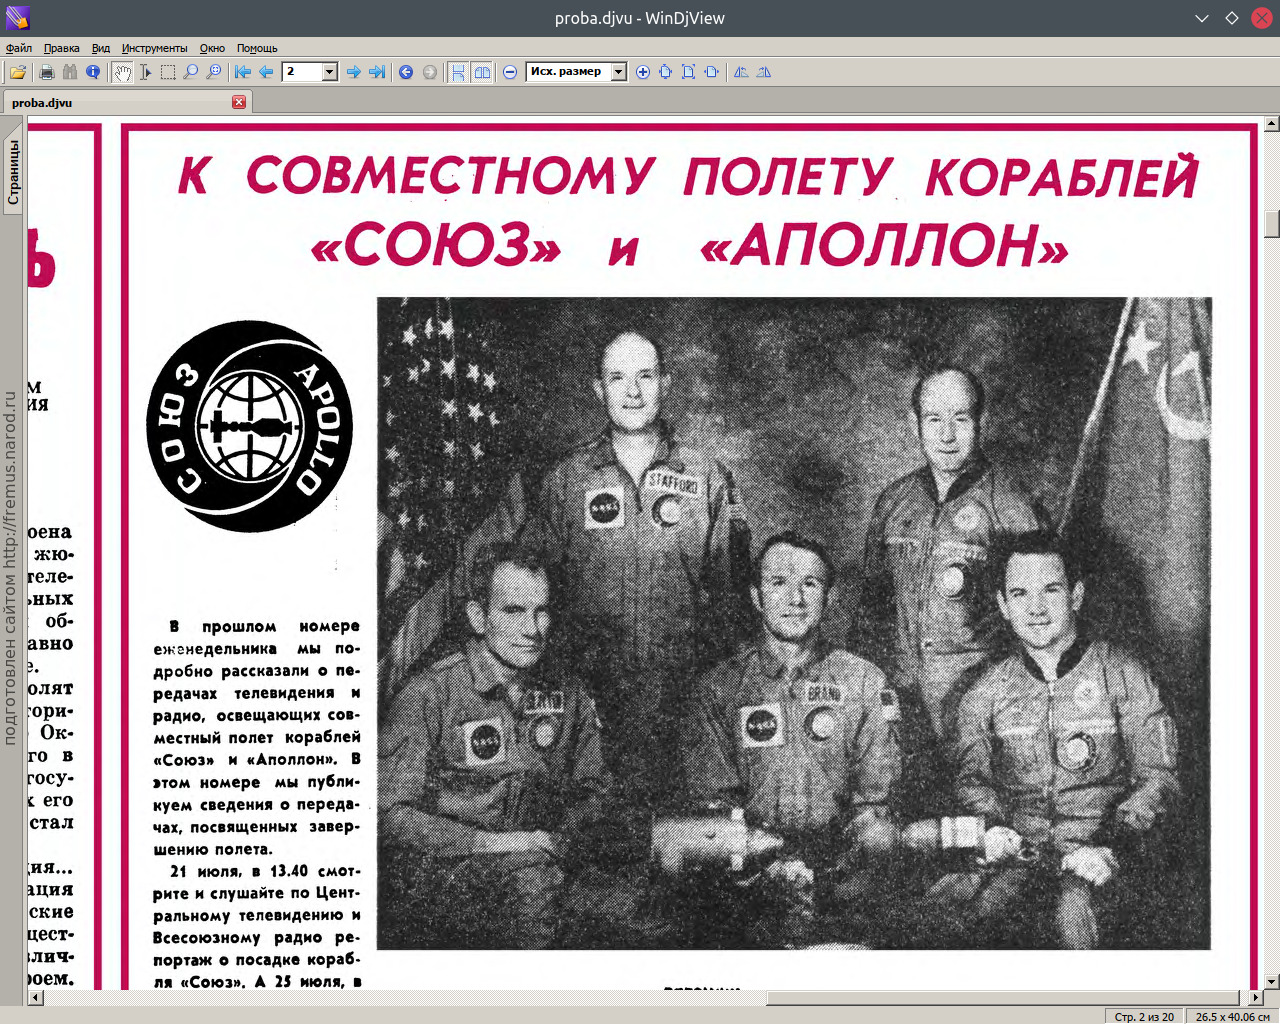Click the fit page icon

[x=688, y=72]
